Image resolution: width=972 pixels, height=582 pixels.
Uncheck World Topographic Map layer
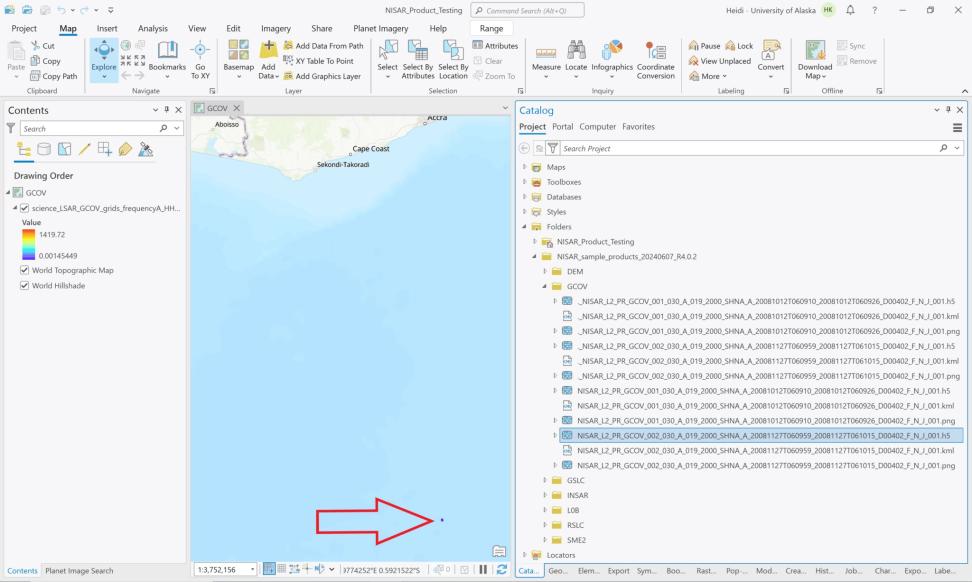coord(24,270)
